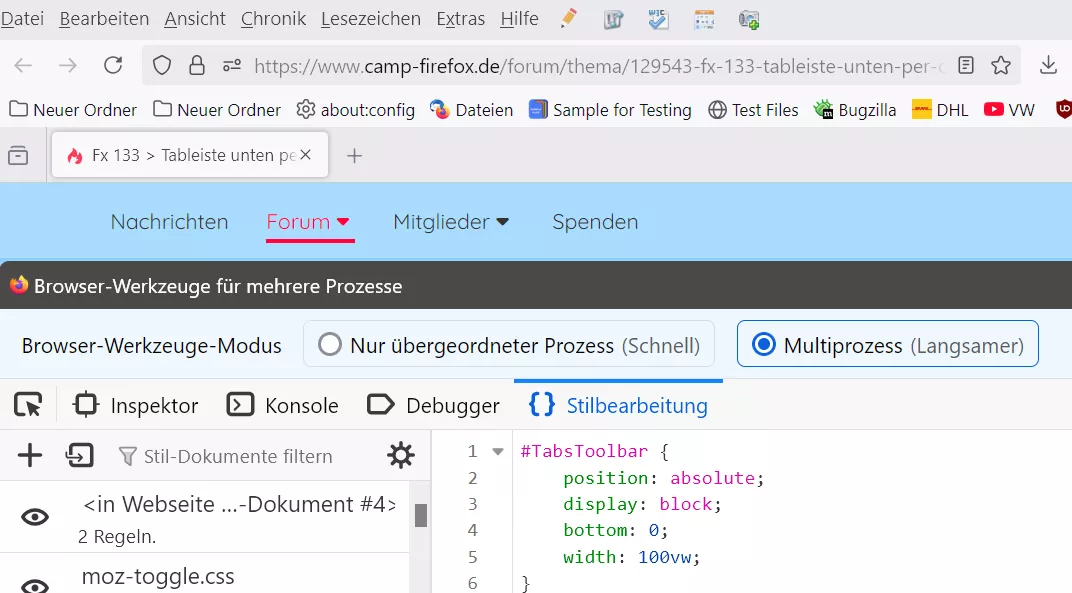The image size is (1072, 593).
Task: Open the DHL bookmark
Action: (x=940, y=109)
